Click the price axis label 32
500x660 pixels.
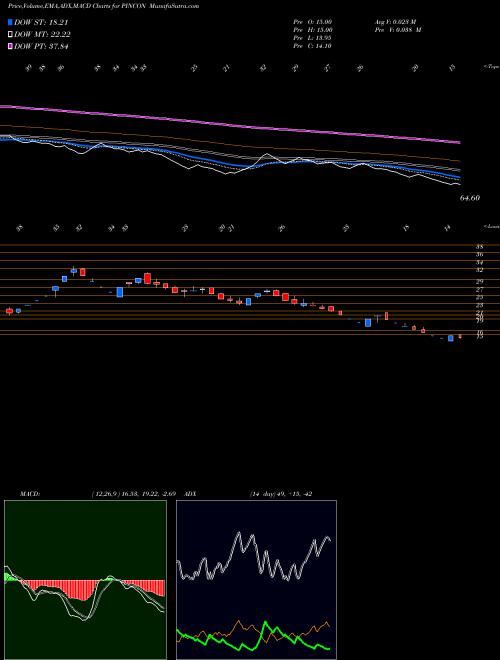tap(479, 270)
